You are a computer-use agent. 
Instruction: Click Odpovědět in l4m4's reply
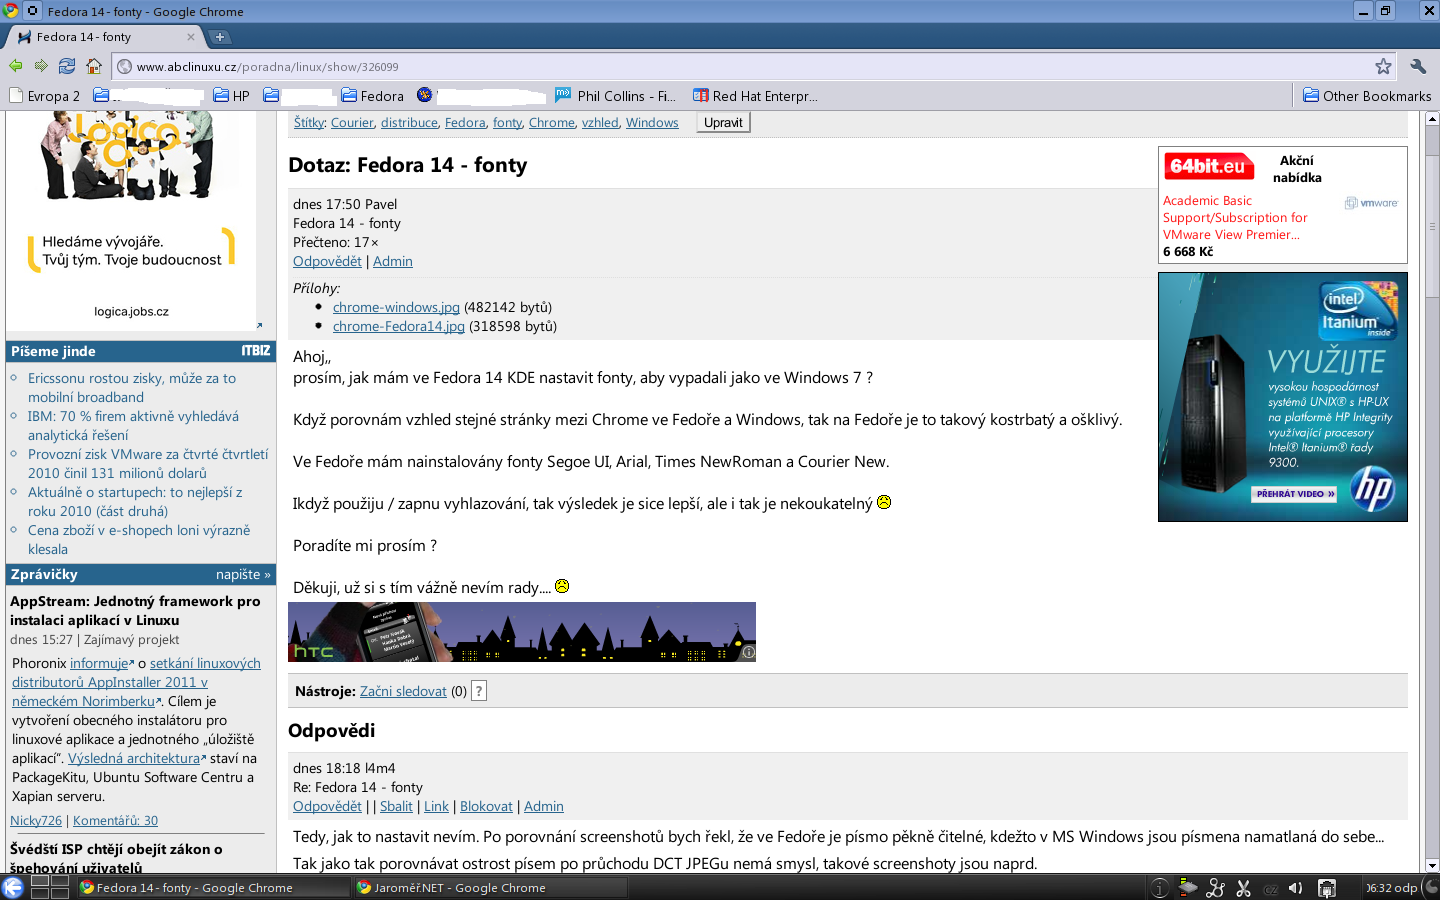pyautogui.click(x=327, y=806)
